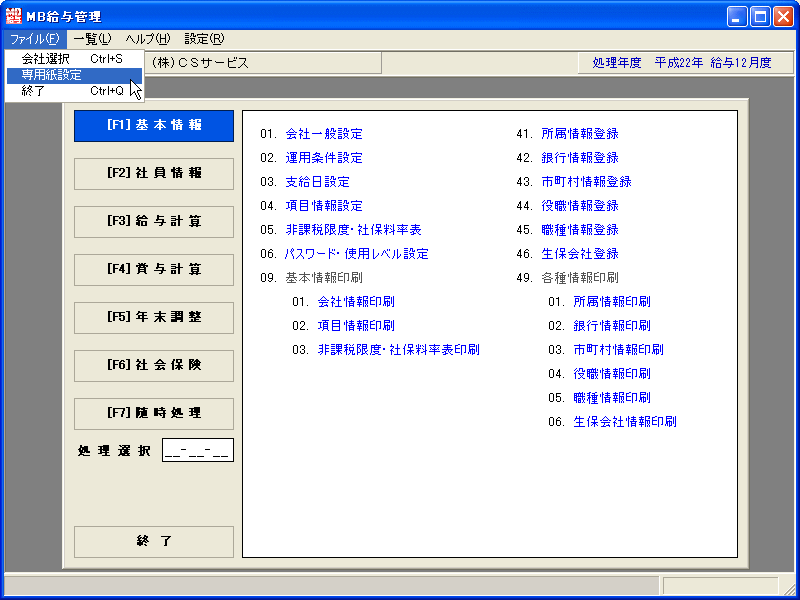
Task: Go to [F6] 社会保険
Action: [x=154, y=365]
